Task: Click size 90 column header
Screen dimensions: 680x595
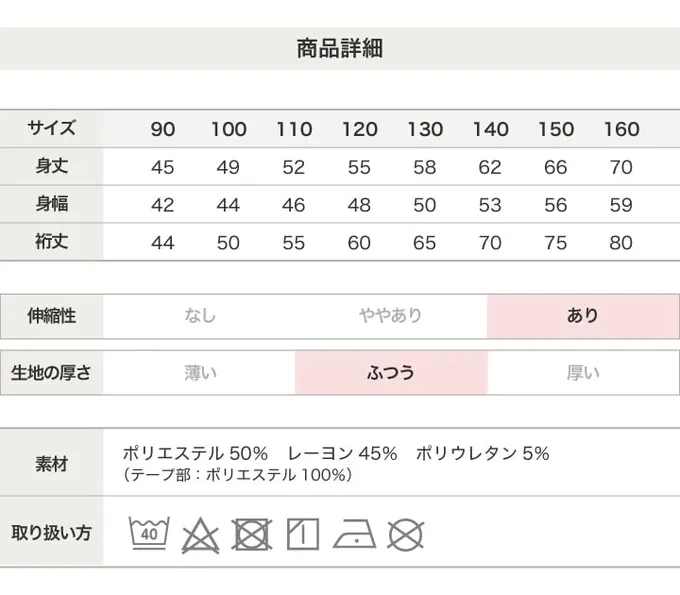Action: [163, 129]
